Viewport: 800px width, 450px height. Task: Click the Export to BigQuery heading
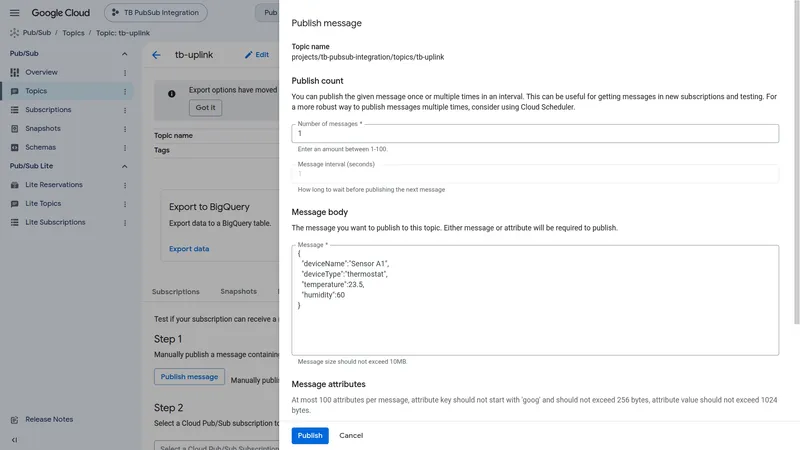point(209,207)
